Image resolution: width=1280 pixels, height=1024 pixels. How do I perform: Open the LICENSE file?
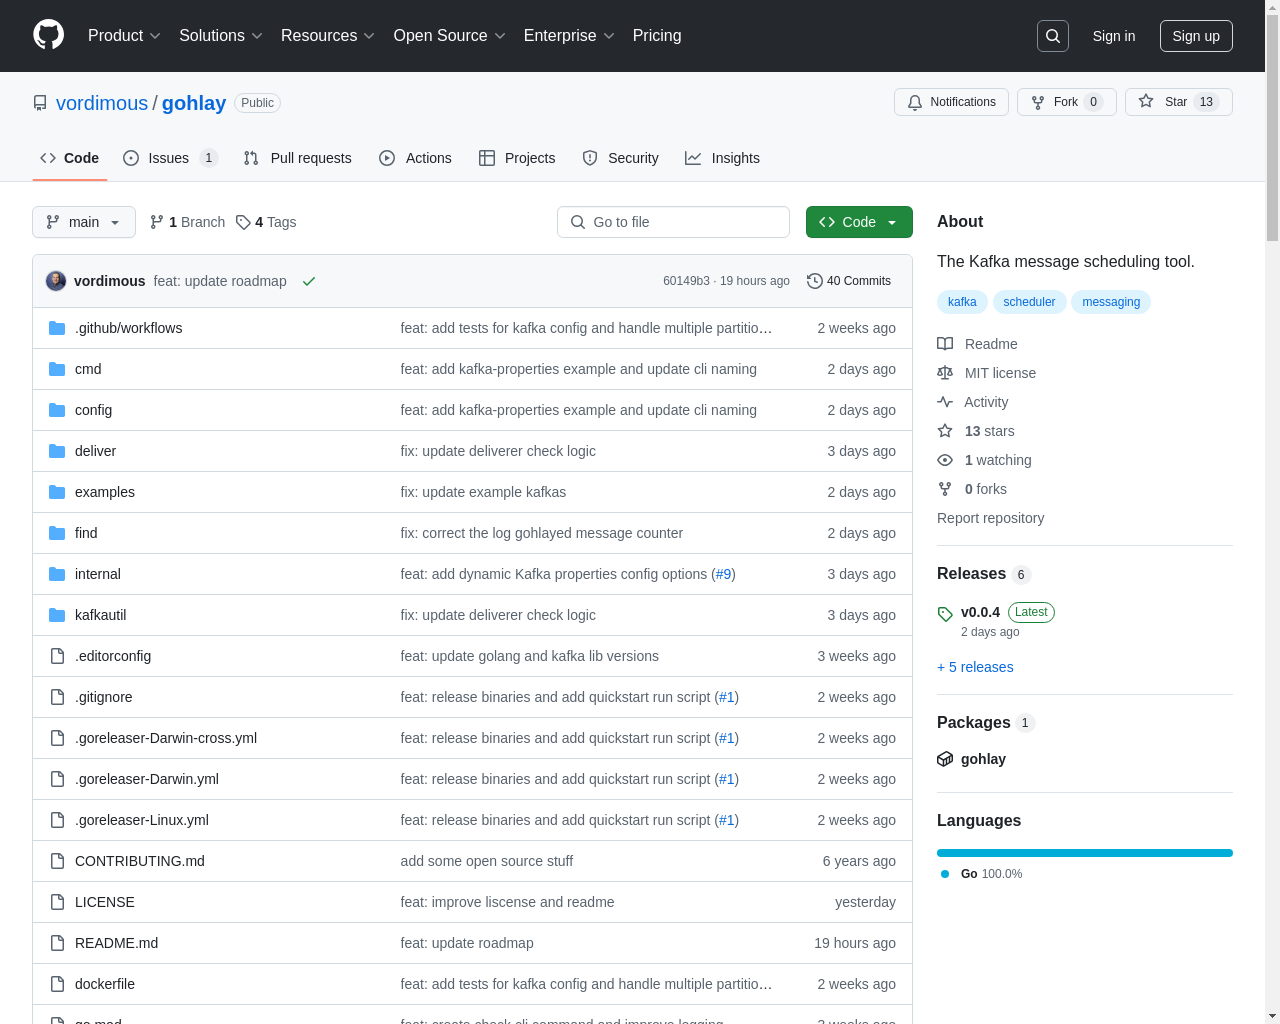point(105,902)
